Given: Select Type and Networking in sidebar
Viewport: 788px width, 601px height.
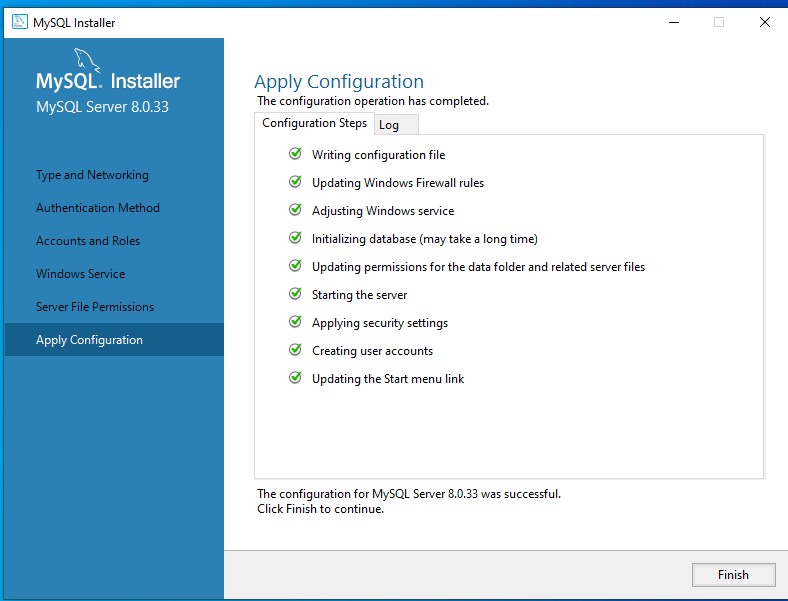Looking at the screenshot, I should coord(92,175).
